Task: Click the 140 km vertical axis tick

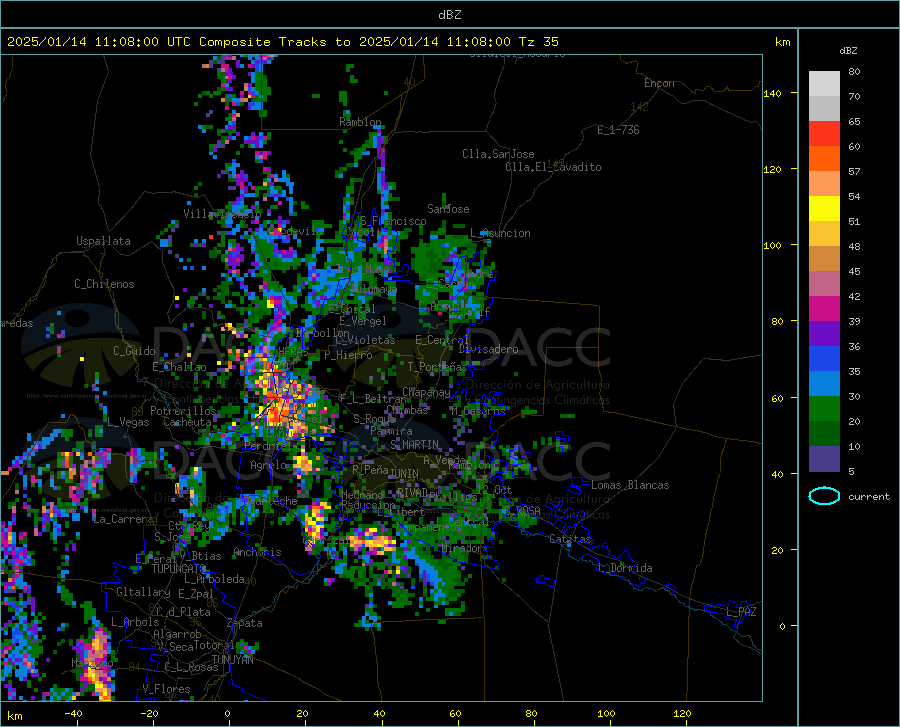Action: (772, 93)
